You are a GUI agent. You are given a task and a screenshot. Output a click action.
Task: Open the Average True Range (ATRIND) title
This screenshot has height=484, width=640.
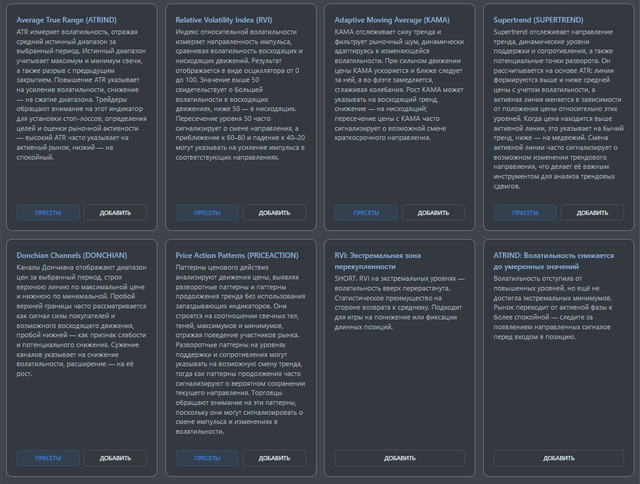pos(67,20)
